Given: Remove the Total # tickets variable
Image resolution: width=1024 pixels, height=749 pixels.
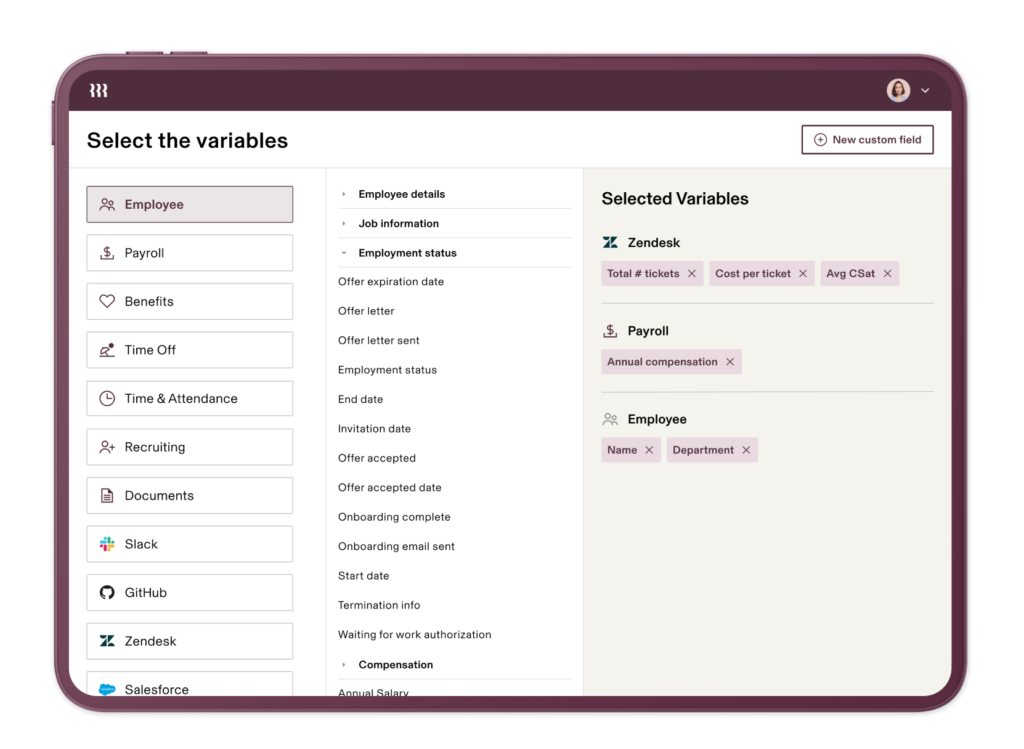Looking at the screenshot, I should click(692, 274).
